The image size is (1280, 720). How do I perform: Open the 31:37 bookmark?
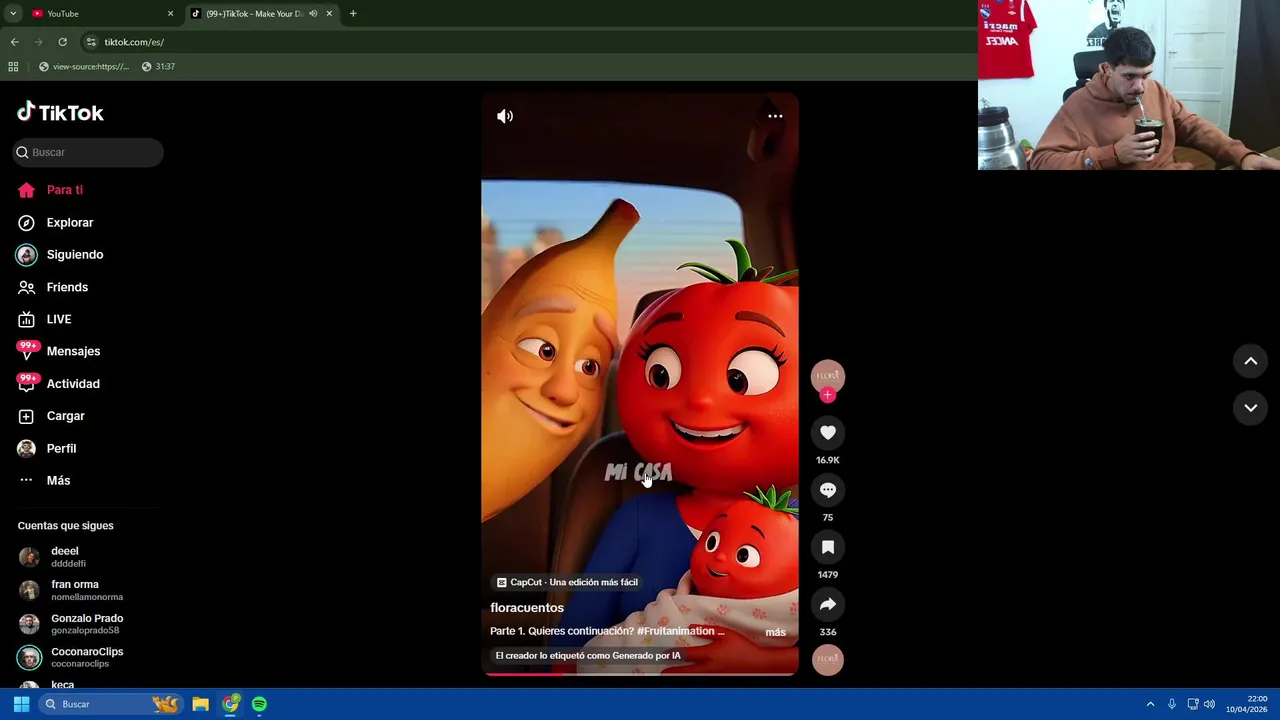click(x=158, y=67)
